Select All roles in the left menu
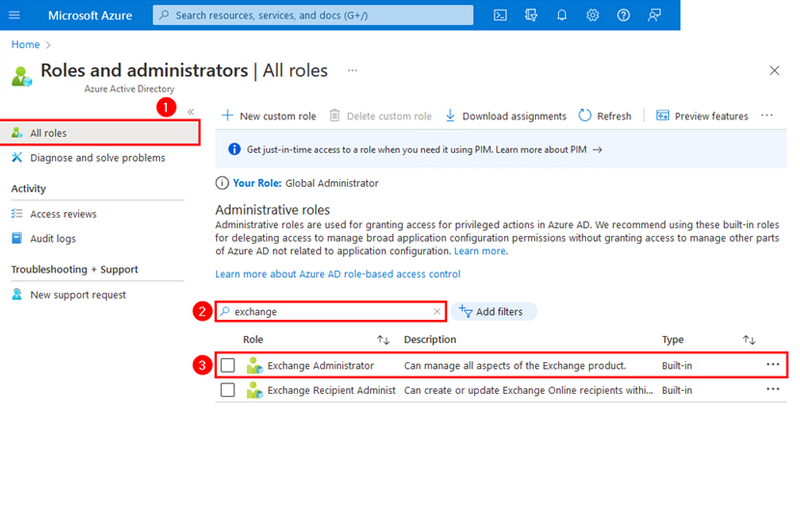The image size is (800, 520). pyautogui.click(x=99, y=133)
